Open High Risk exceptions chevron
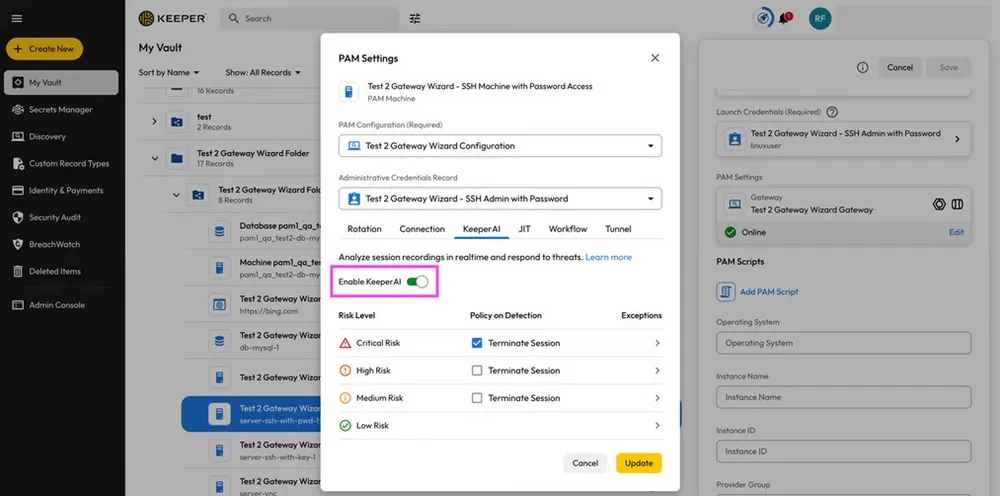The height and width of the screenshot is (496, 1000). 658,370
